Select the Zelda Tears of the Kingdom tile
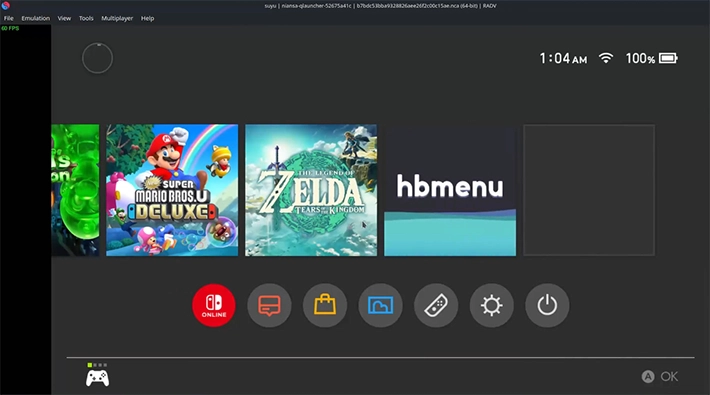The image size is (710, 395). tap(311, 190)
